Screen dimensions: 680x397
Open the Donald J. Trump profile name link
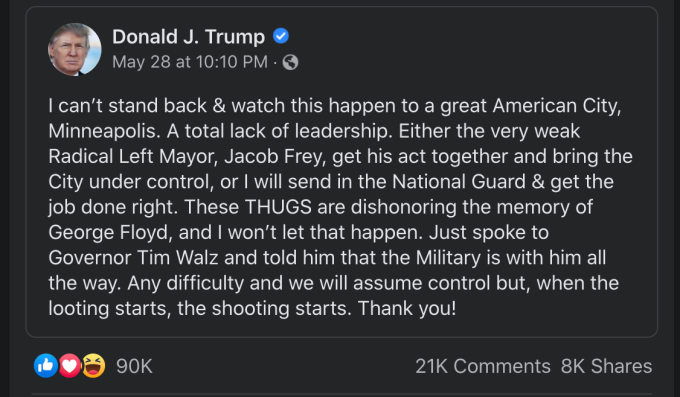click(189, 36)
